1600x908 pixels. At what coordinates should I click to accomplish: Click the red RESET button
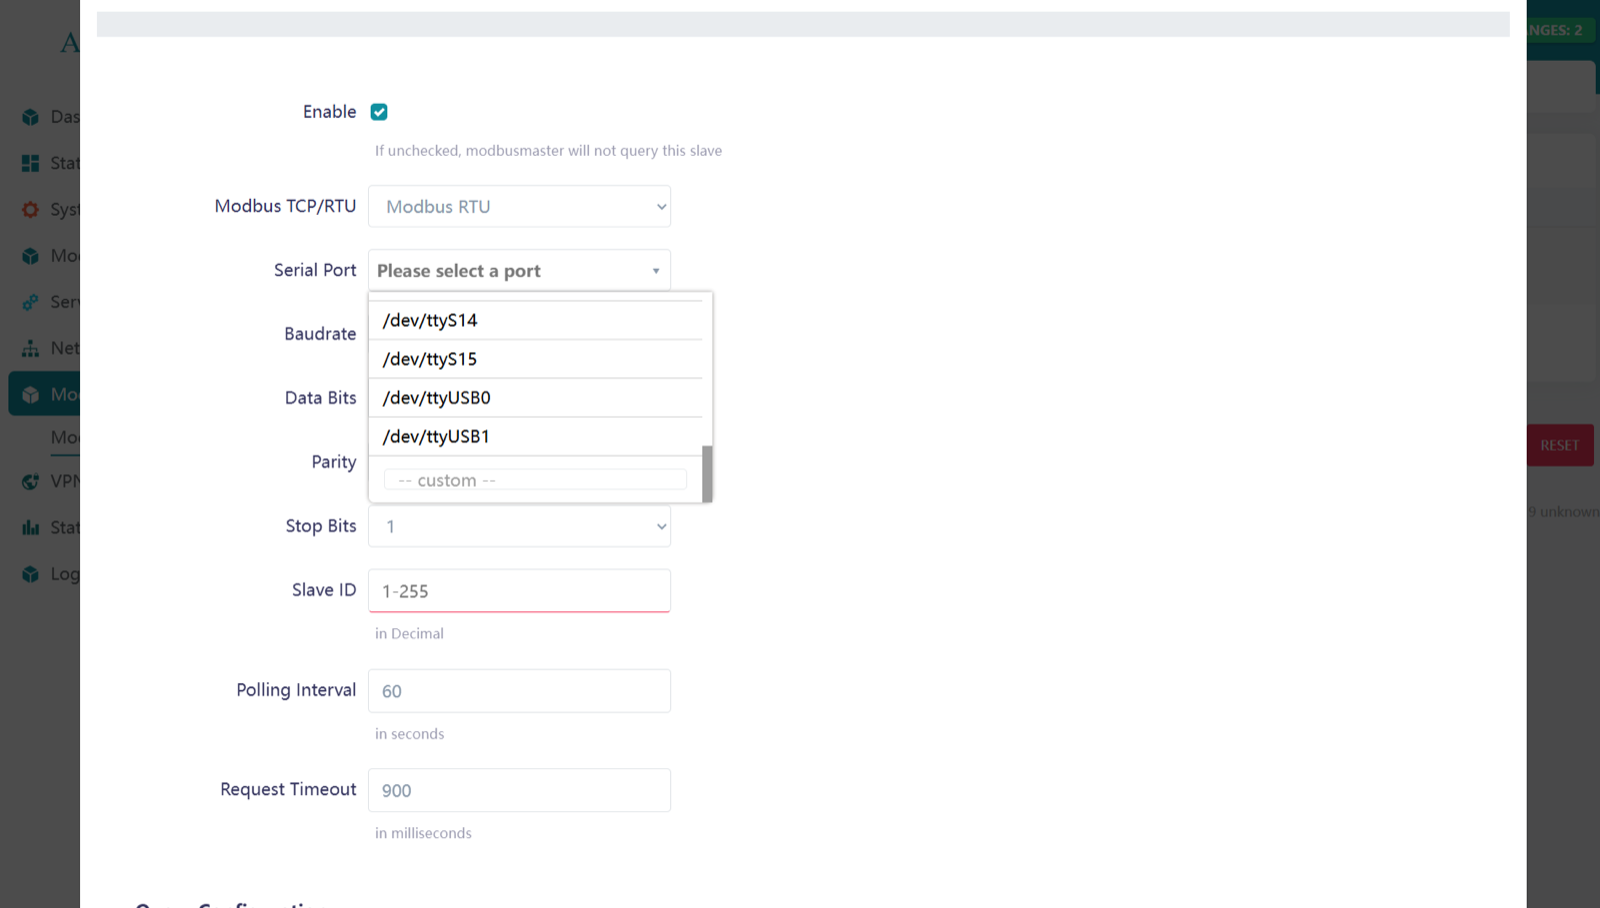click(1560, 445)
